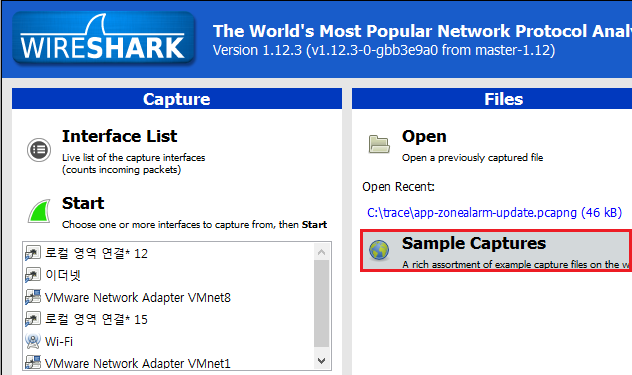Screen dimensions: 632x375
Task: Click 'Choose one or more interfaces' text
Action: coord(194,225)
